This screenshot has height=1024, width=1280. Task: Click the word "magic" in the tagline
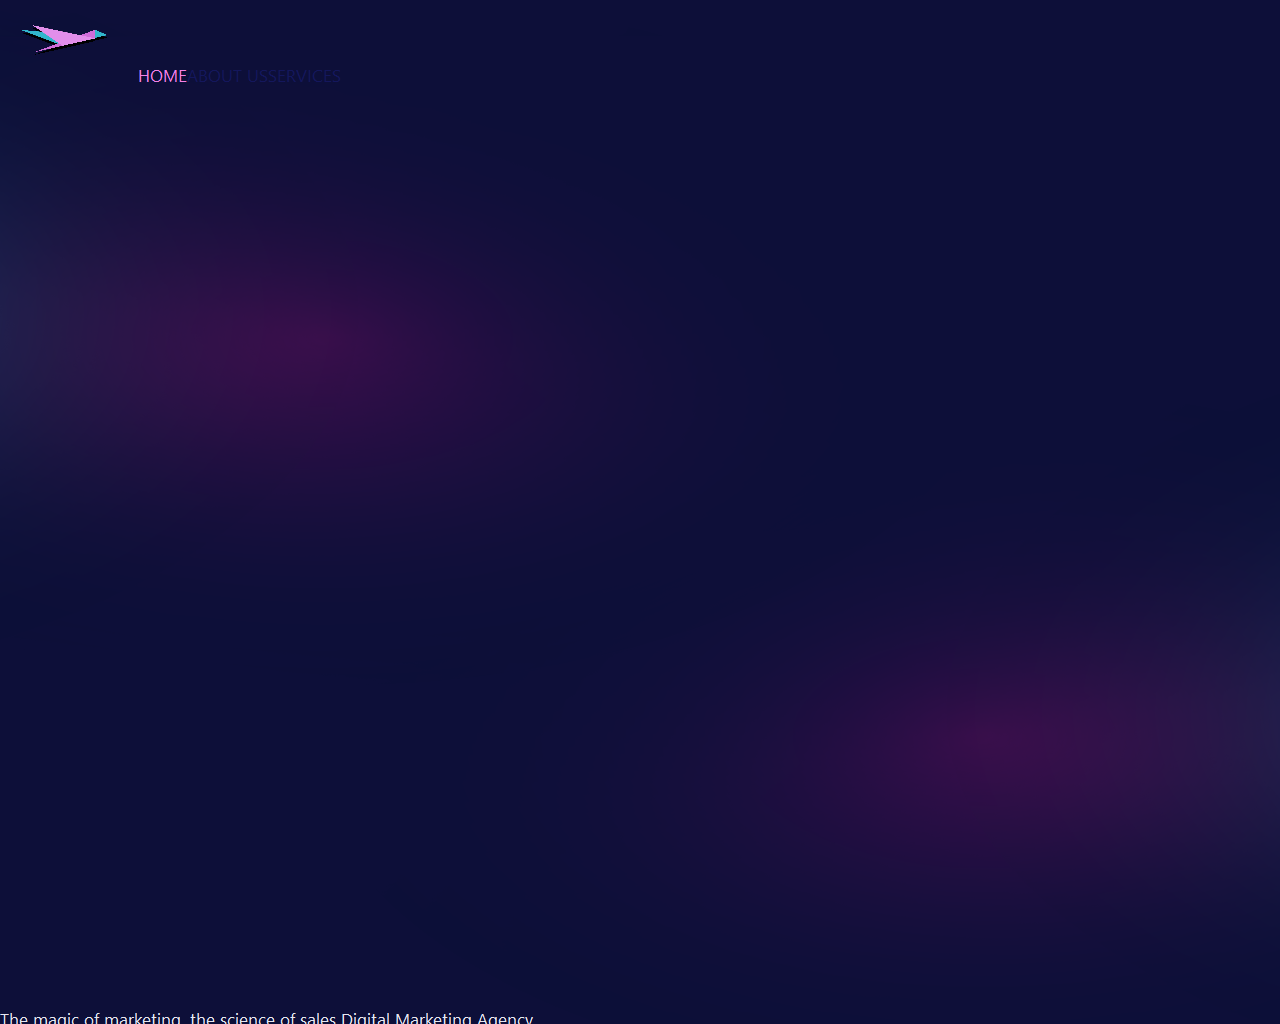[x=56, y=1017]
